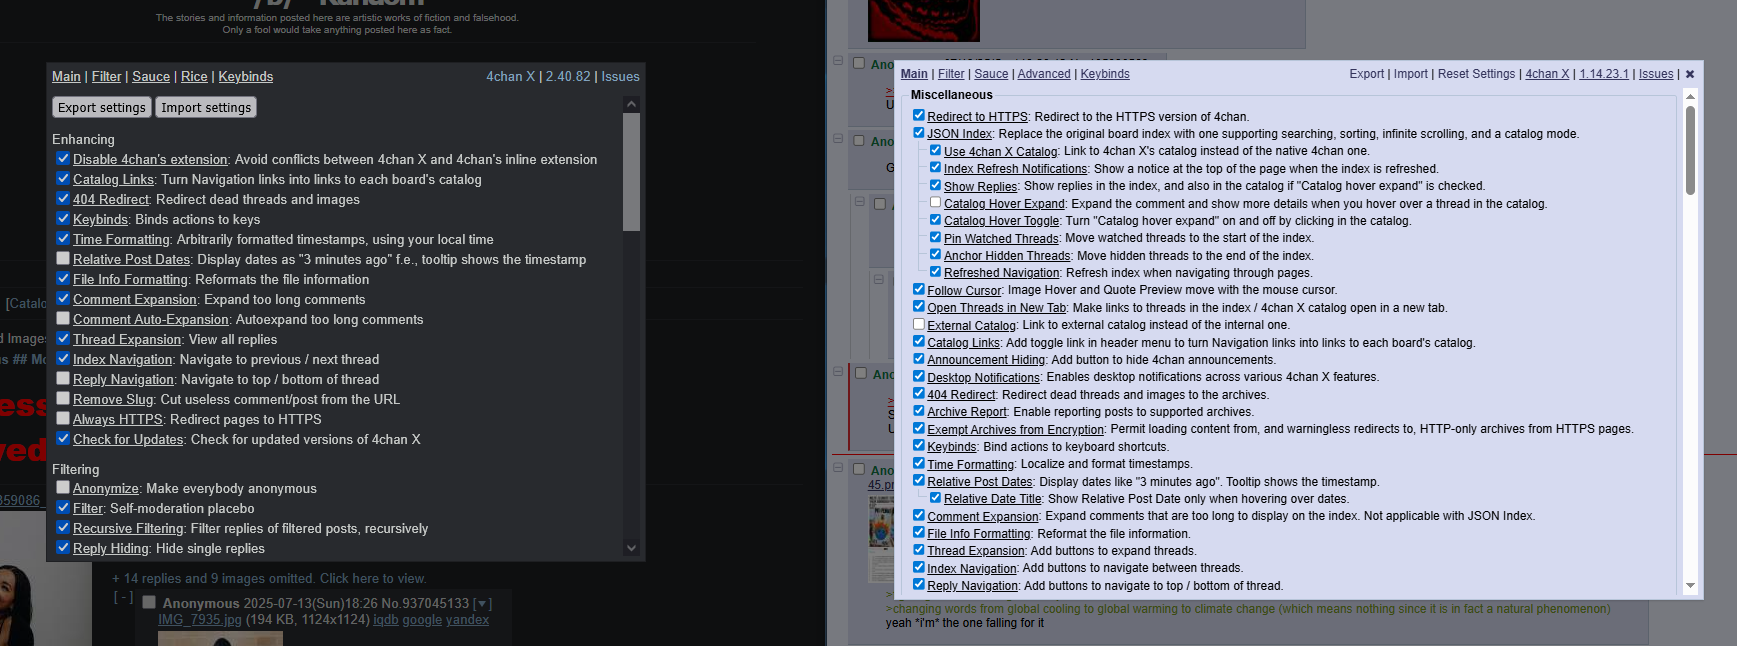Open the Keybinds tab in the light panel
Screen dimensions: 1737x646
click(x=1105, y=74)
